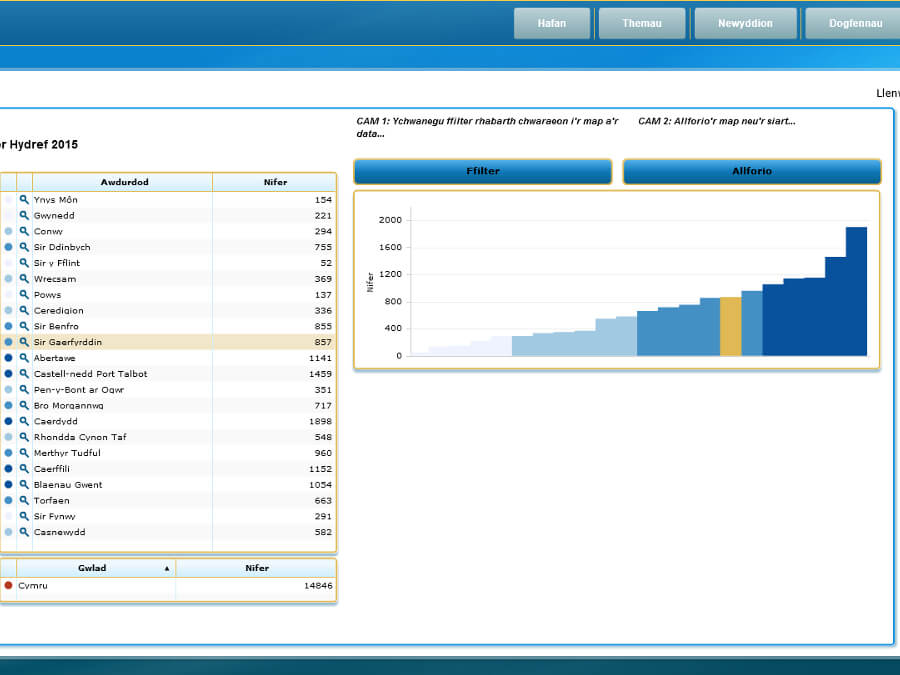Select the Cymru row in country table
900x675 pixels.
pyautogui.click(x=168, y=586)
